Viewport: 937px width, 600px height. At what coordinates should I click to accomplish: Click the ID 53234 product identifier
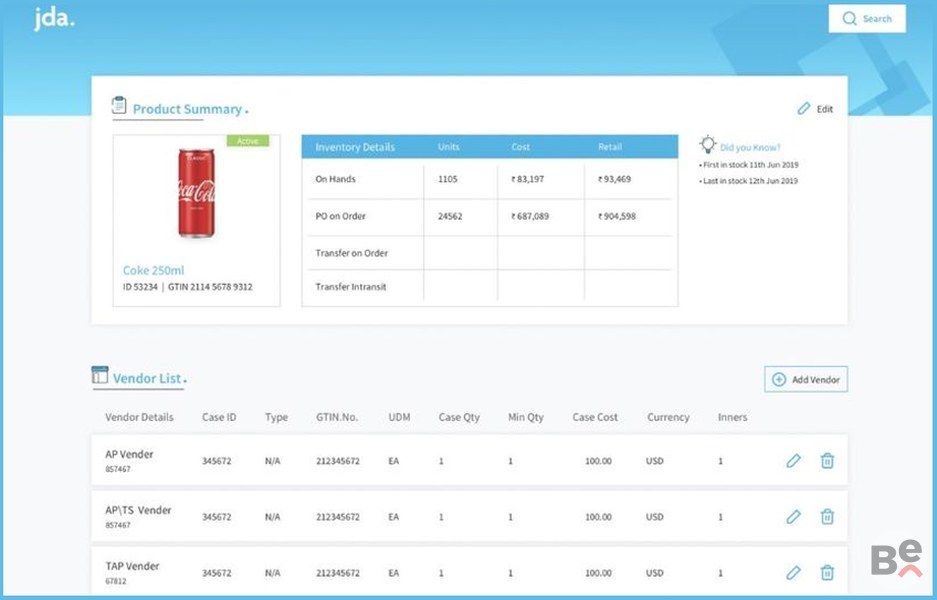[140, 287]
